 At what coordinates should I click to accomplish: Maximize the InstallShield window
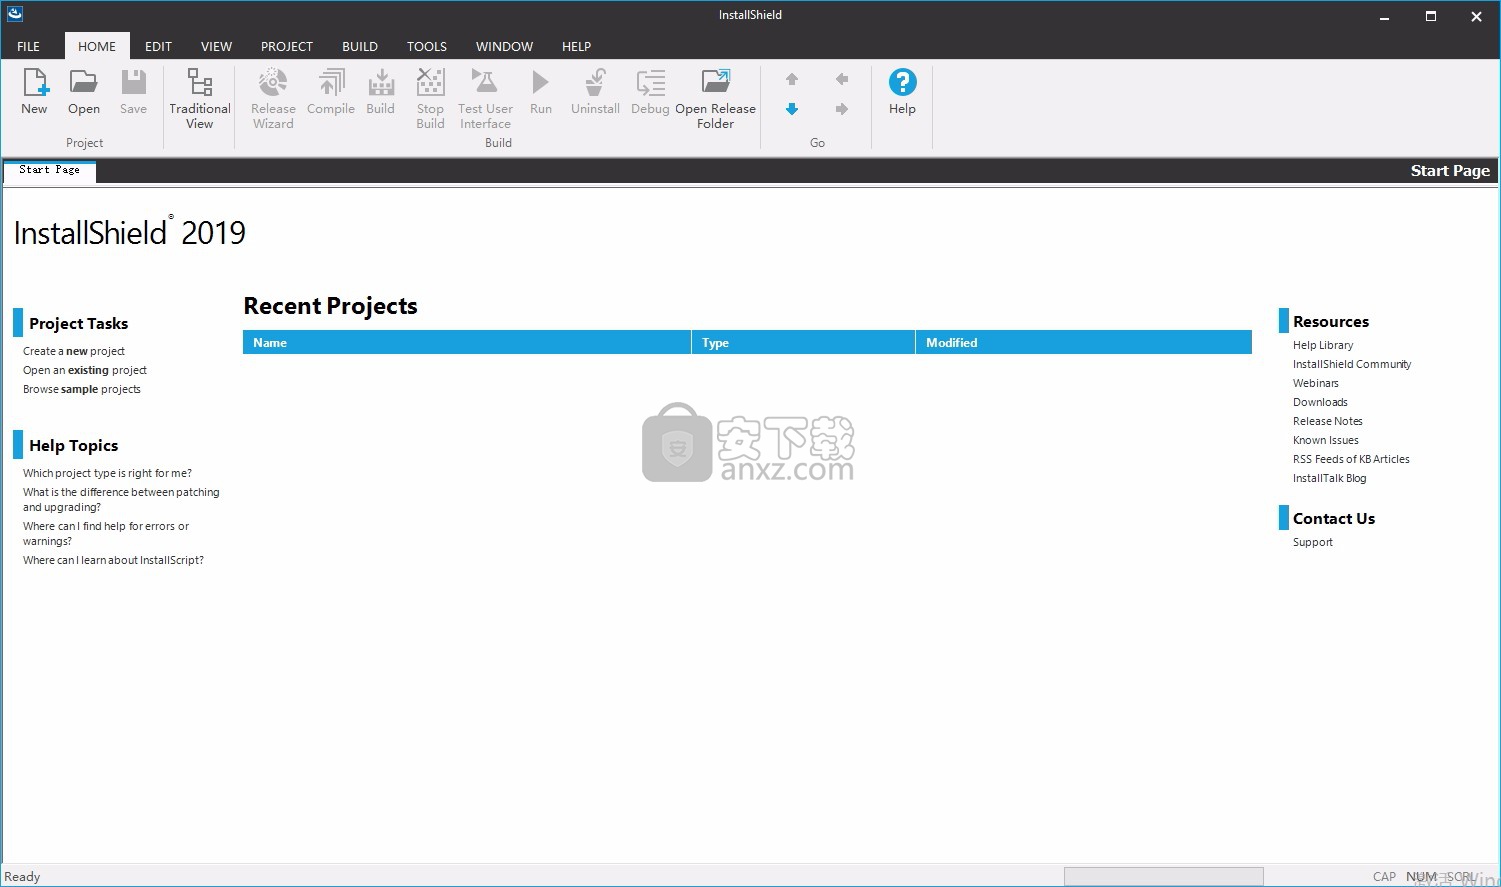(1431, 16)
